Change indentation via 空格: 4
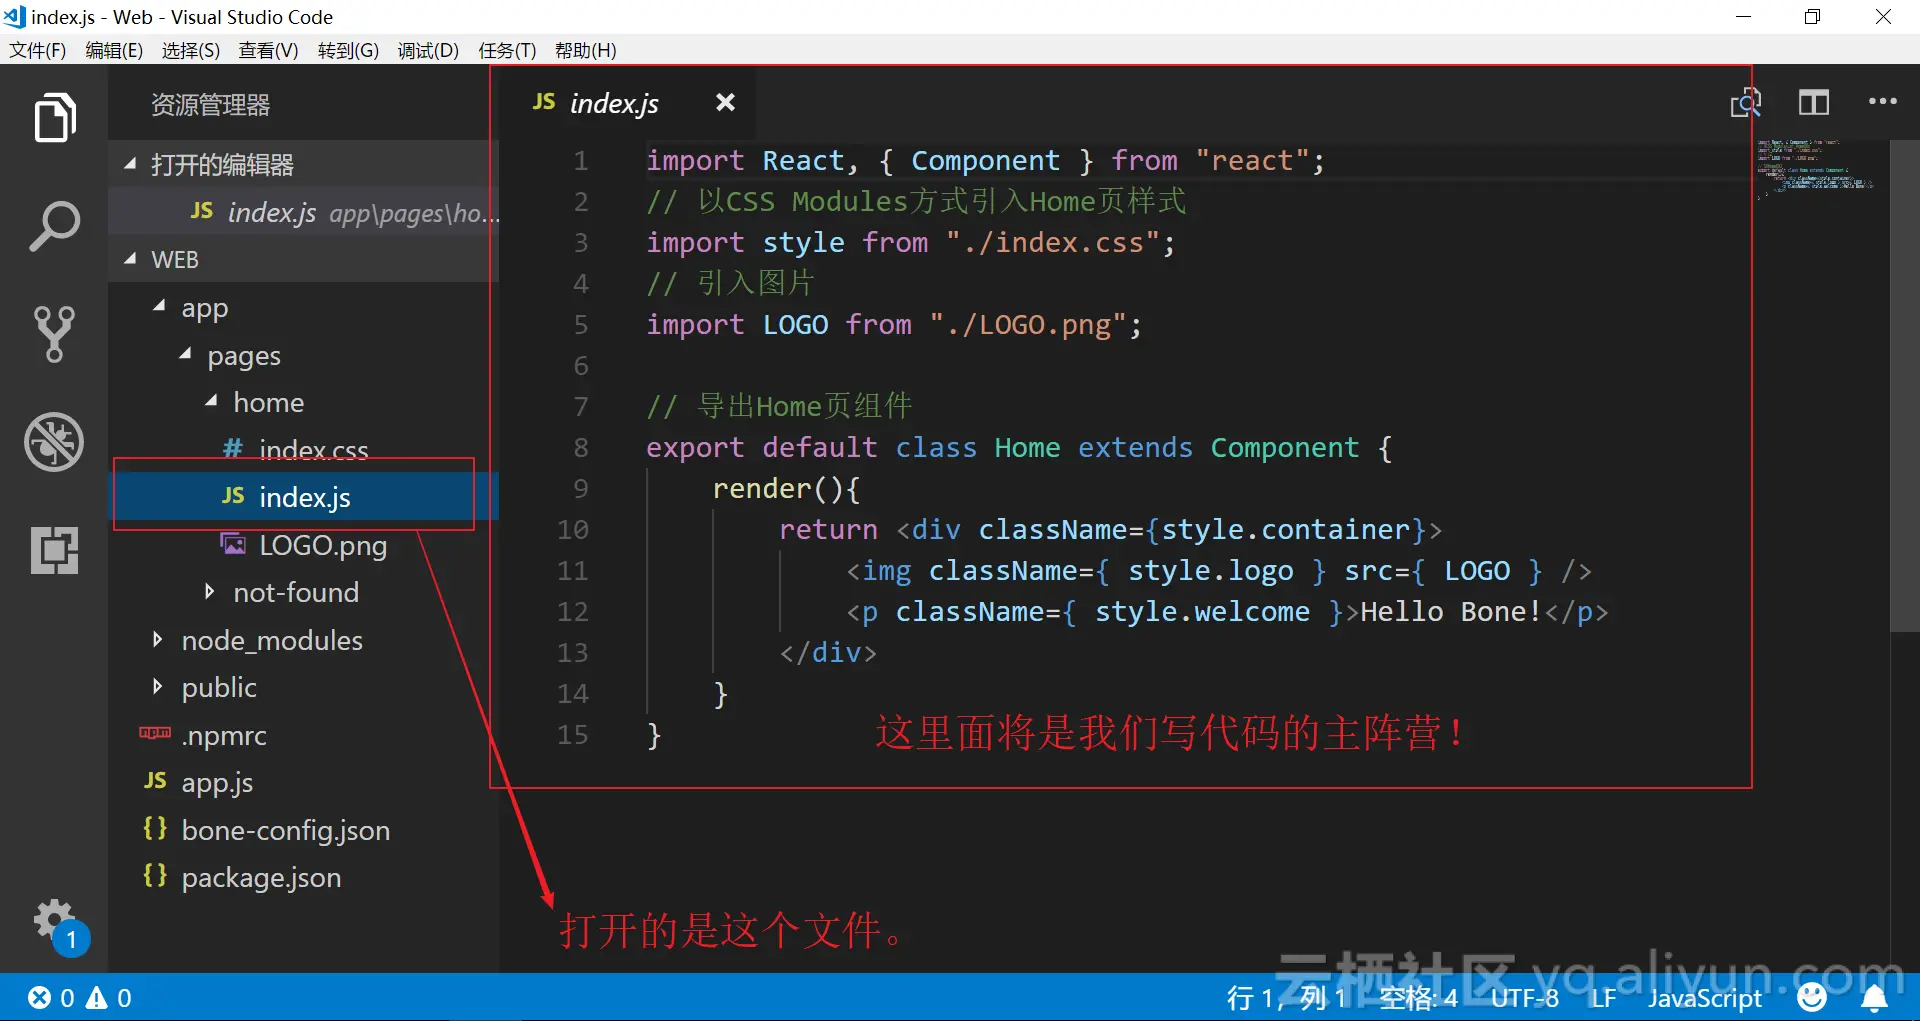Image resolution: width=1920 pixels, height=1021 pixels. tap(1418, 997)
